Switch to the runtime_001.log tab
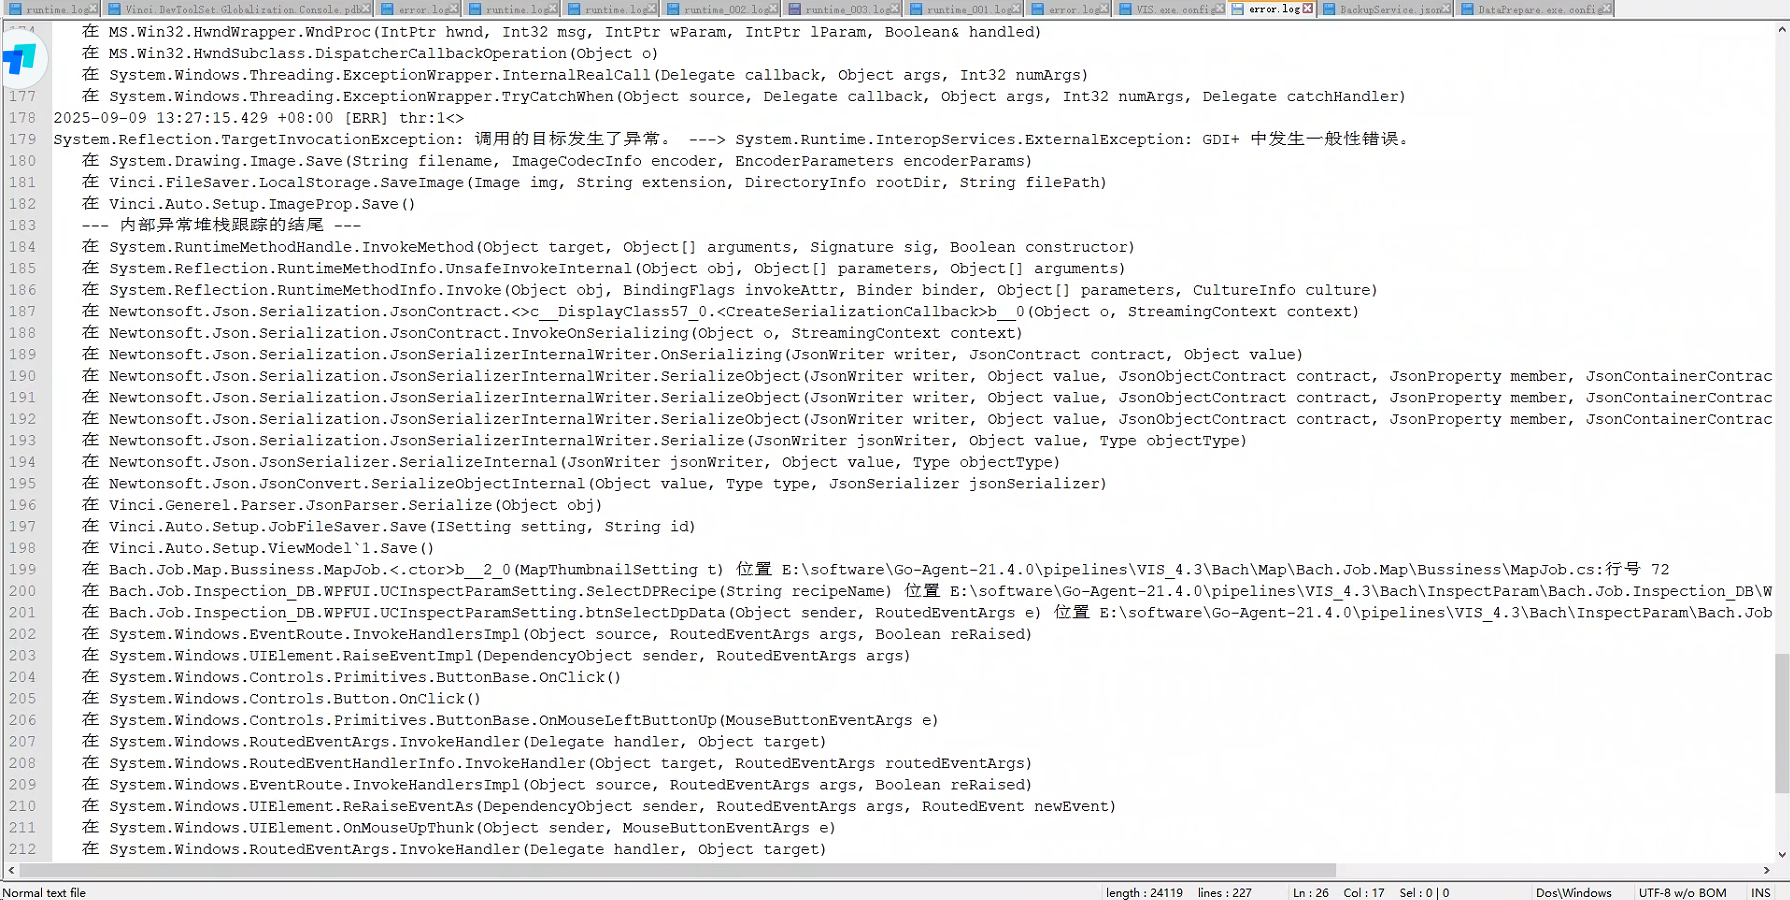The height and width of the screenshot is (900, 1790). [968, 9]
